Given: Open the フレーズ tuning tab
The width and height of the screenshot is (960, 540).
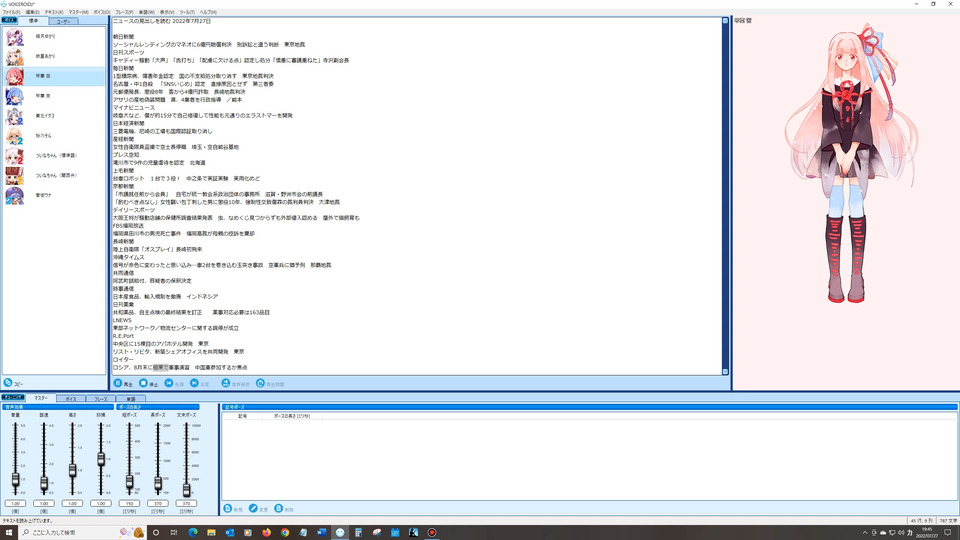Looking at the screenshot, I should (100, 399).
